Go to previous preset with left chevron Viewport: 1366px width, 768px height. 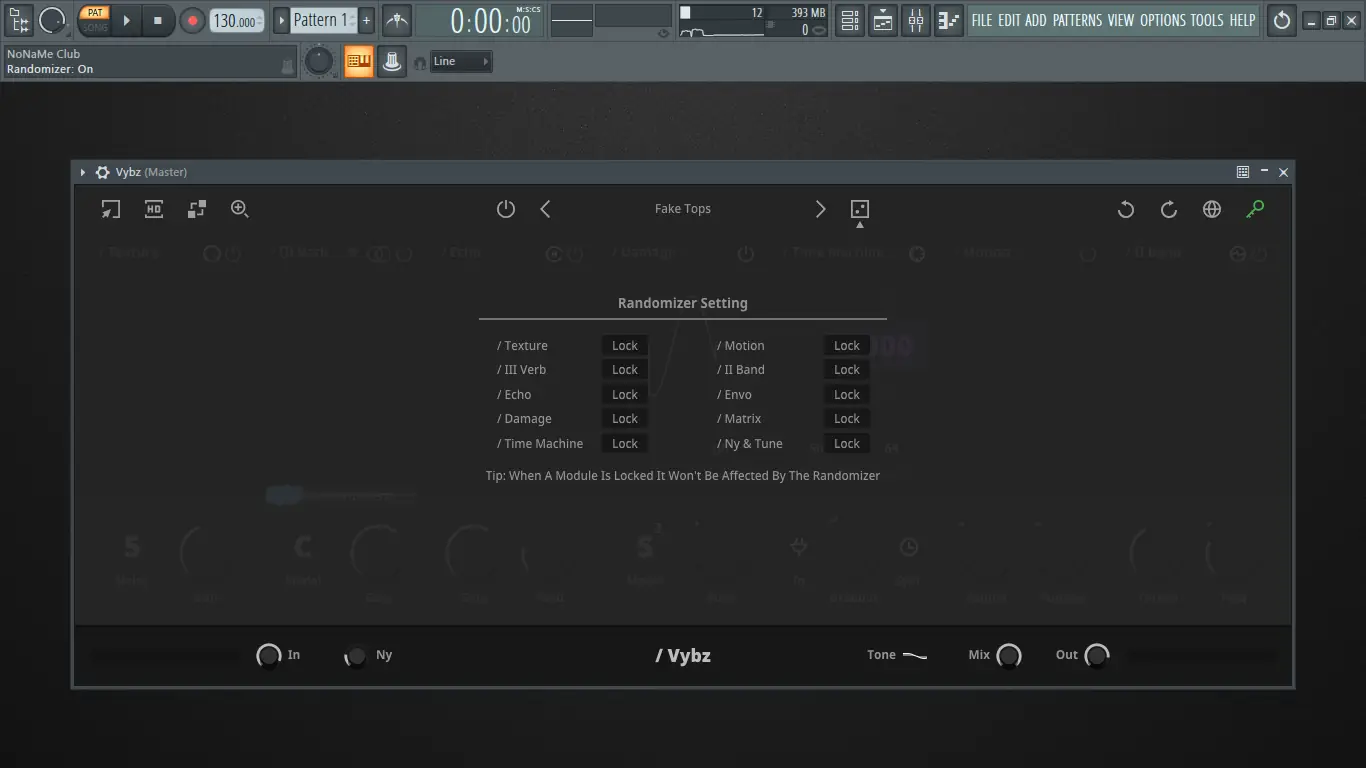545,209
